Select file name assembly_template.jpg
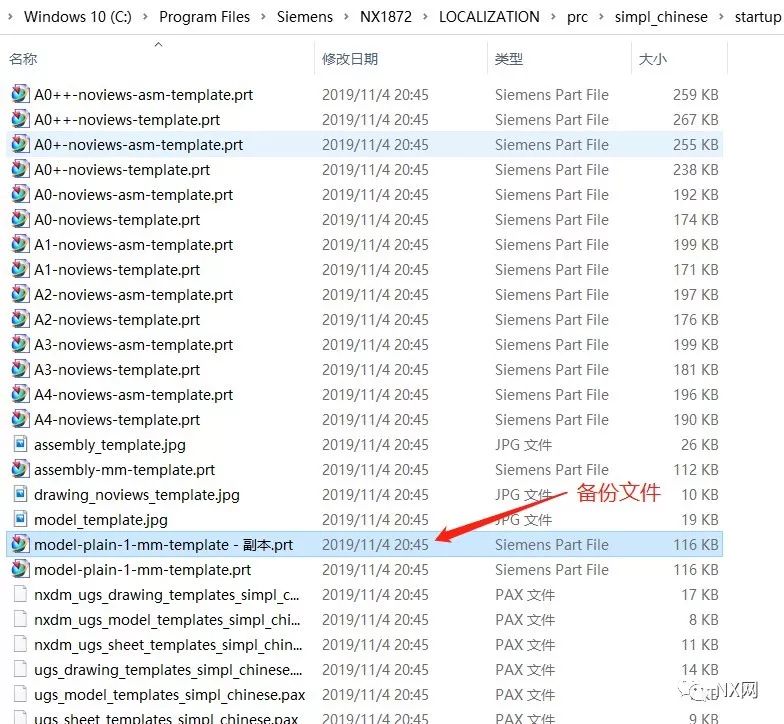The height and width of the screenshot is (724, 784). pyautogui.click(x=110, y=444)
